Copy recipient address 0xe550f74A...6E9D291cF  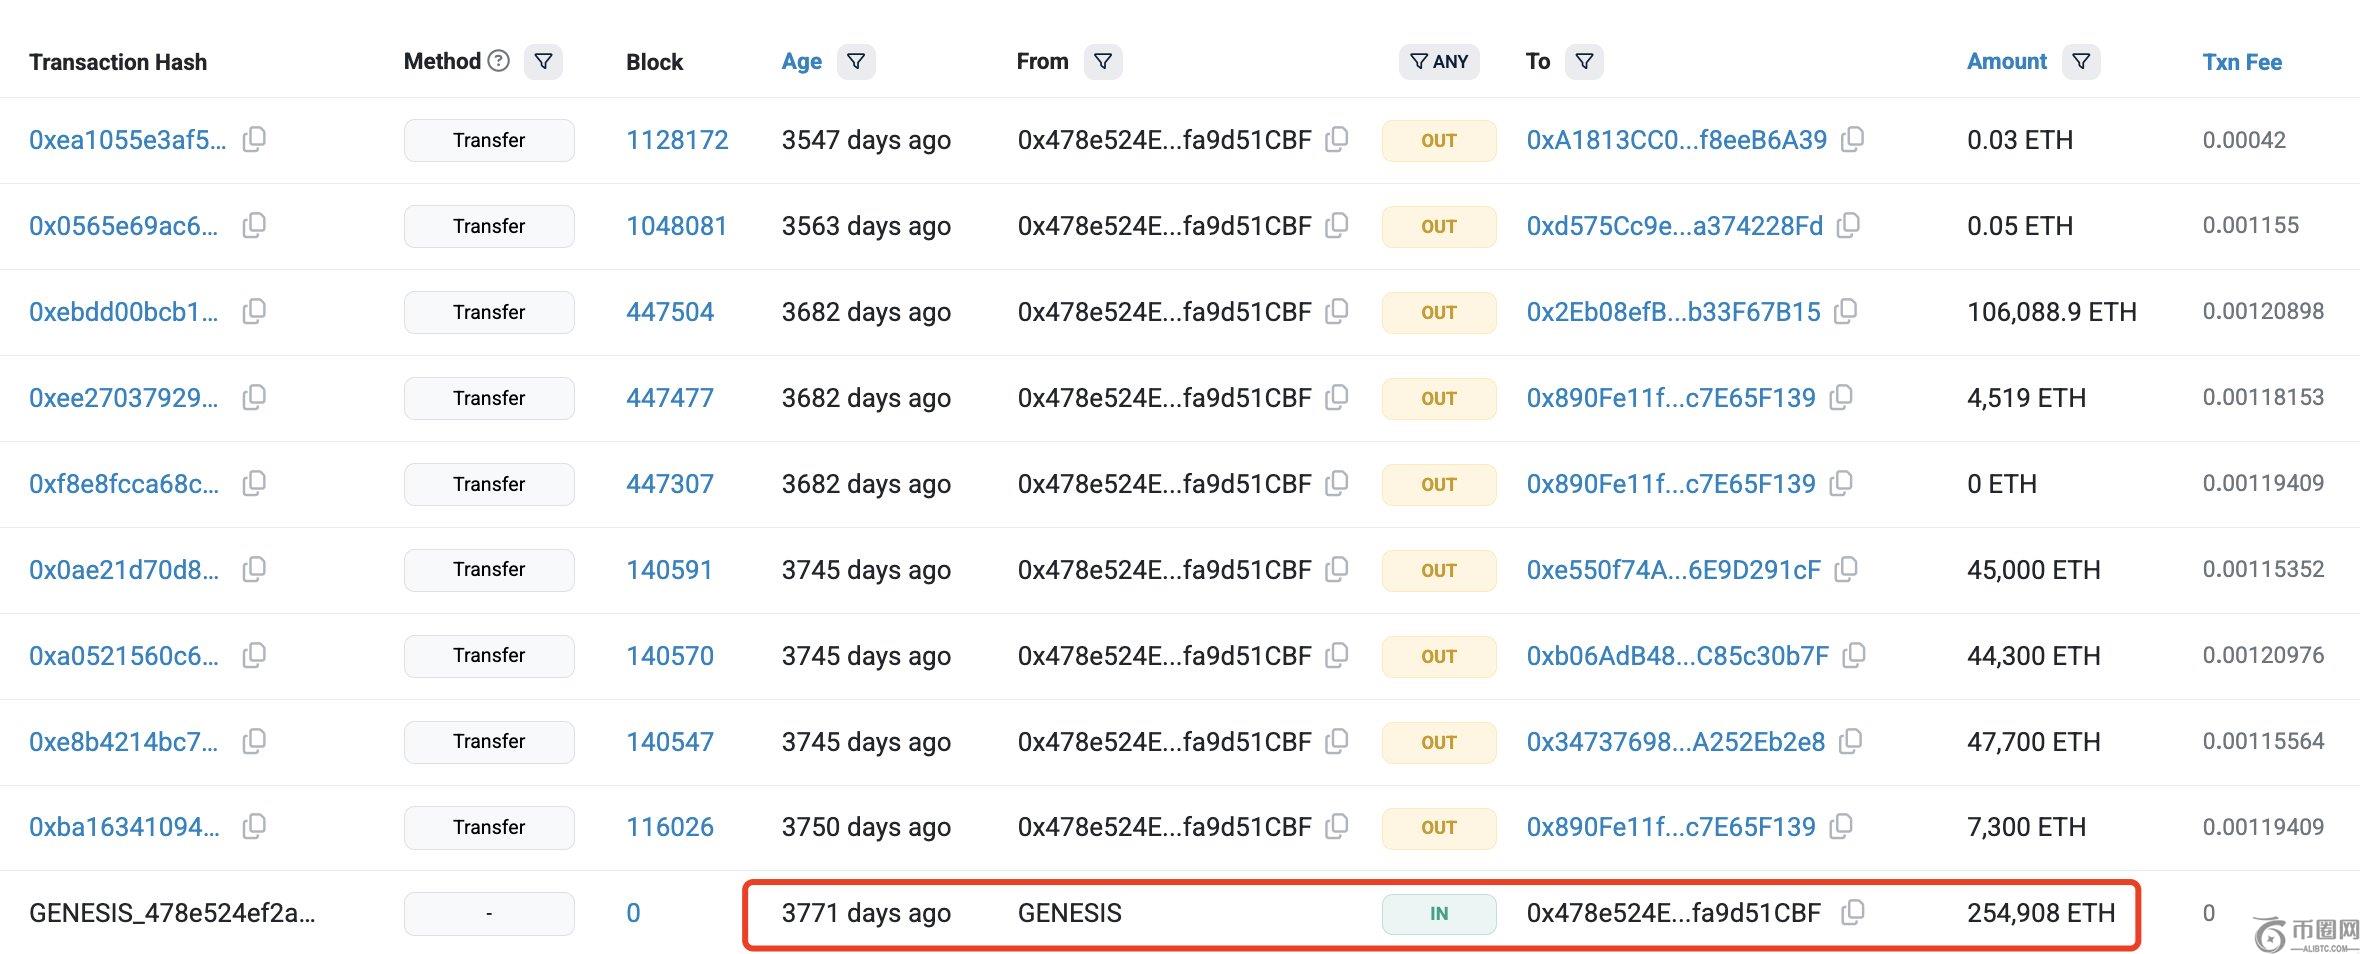click(x=1846, y=569)
